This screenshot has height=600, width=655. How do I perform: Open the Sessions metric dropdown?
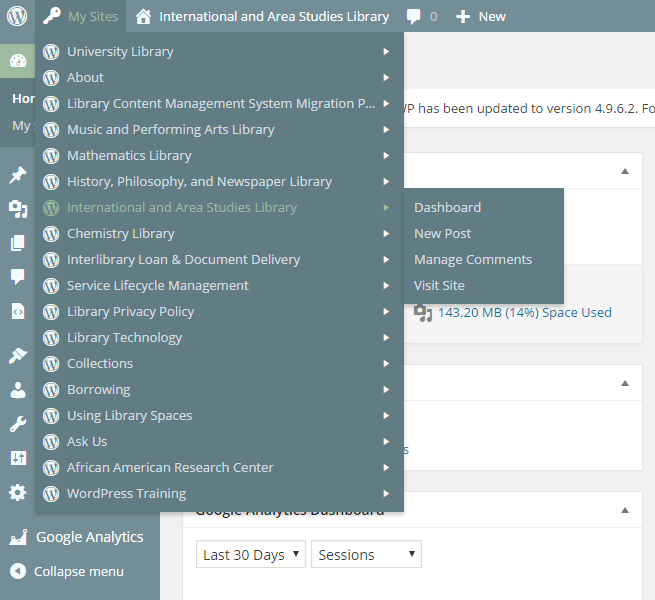(366, 554)
